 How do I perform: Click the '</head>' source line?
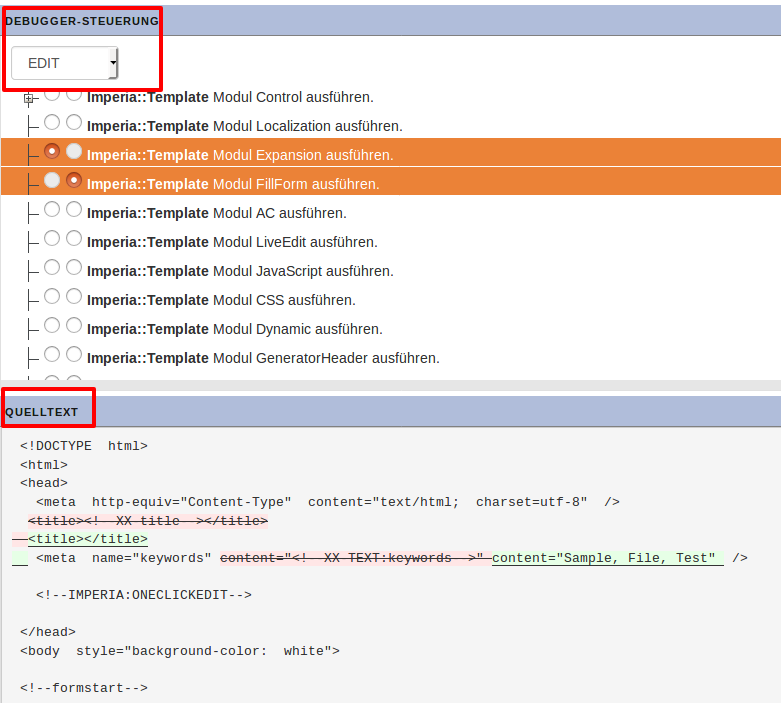coord(48,632)
